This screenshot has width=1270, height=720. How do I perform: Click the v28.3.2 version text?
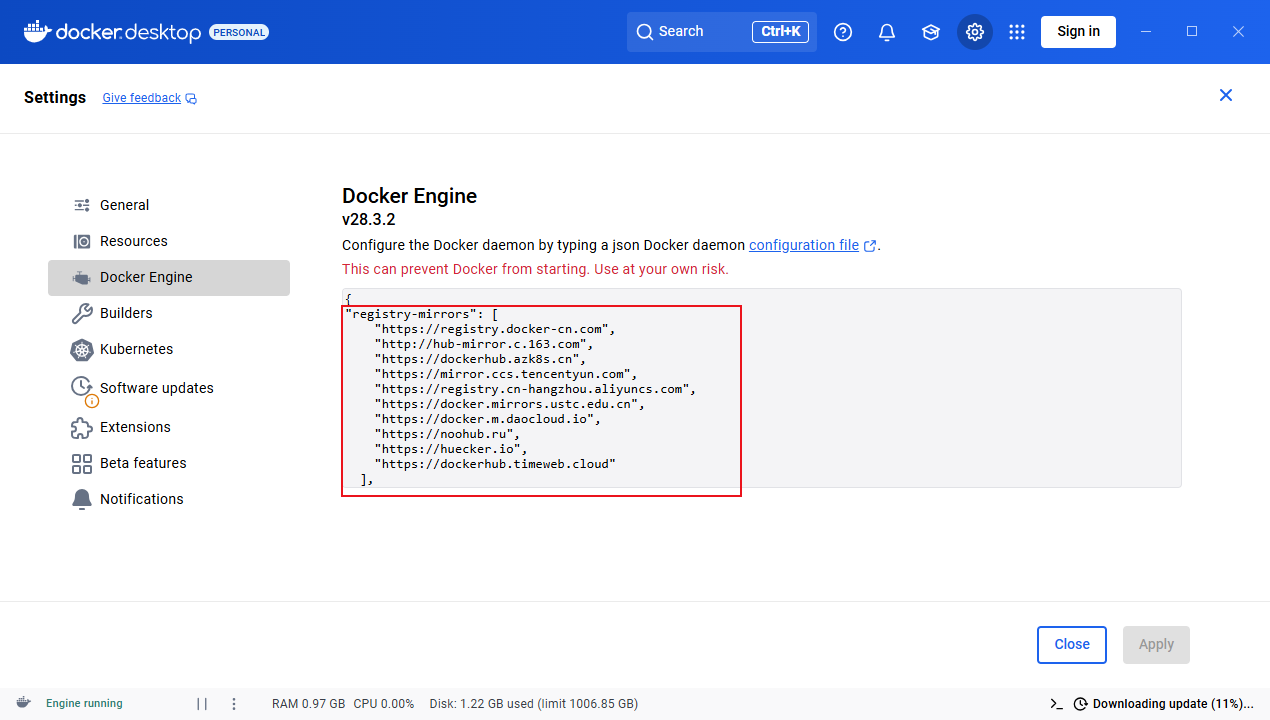369,220
